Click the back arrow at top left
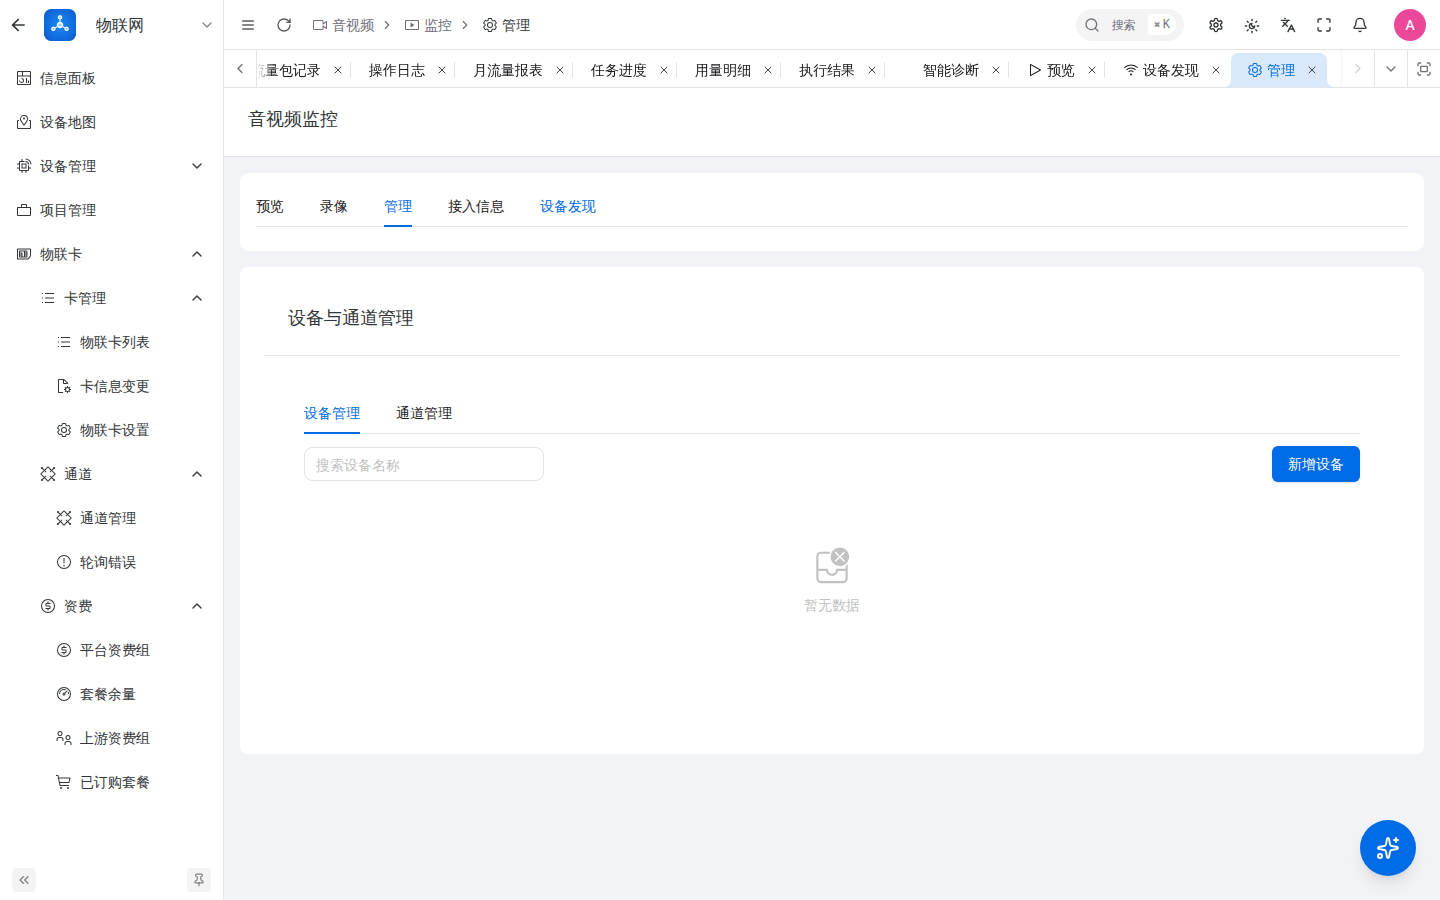Viewport: 1440px width, 900px height. pyautogui.click(x=18, y=25)
